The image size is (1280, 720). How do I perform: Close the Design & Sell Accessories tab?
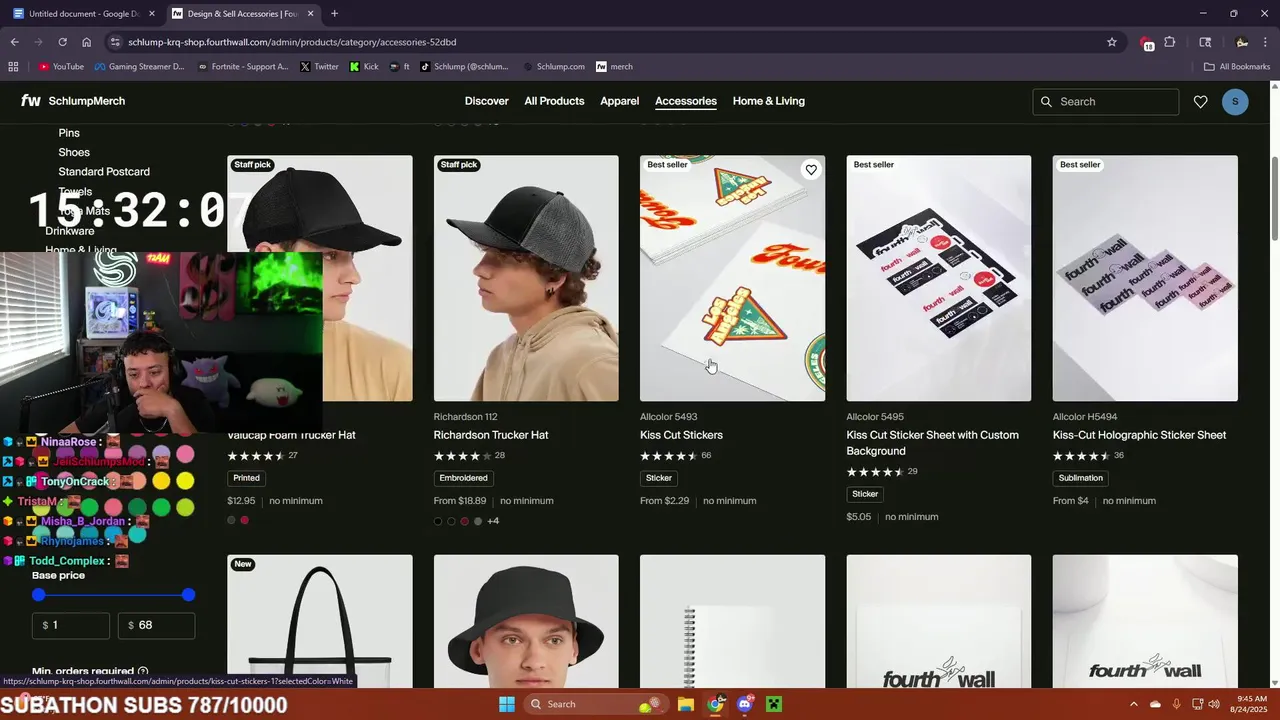click(x=311, y=14)
